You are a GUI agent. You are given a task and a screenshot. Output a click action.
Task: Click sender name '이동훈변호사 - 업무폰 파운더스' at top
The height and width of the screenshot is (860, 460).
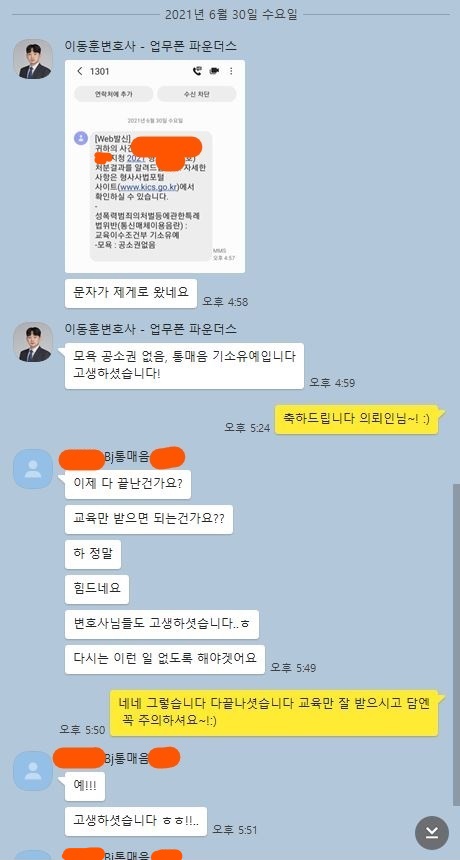point(151,46)
